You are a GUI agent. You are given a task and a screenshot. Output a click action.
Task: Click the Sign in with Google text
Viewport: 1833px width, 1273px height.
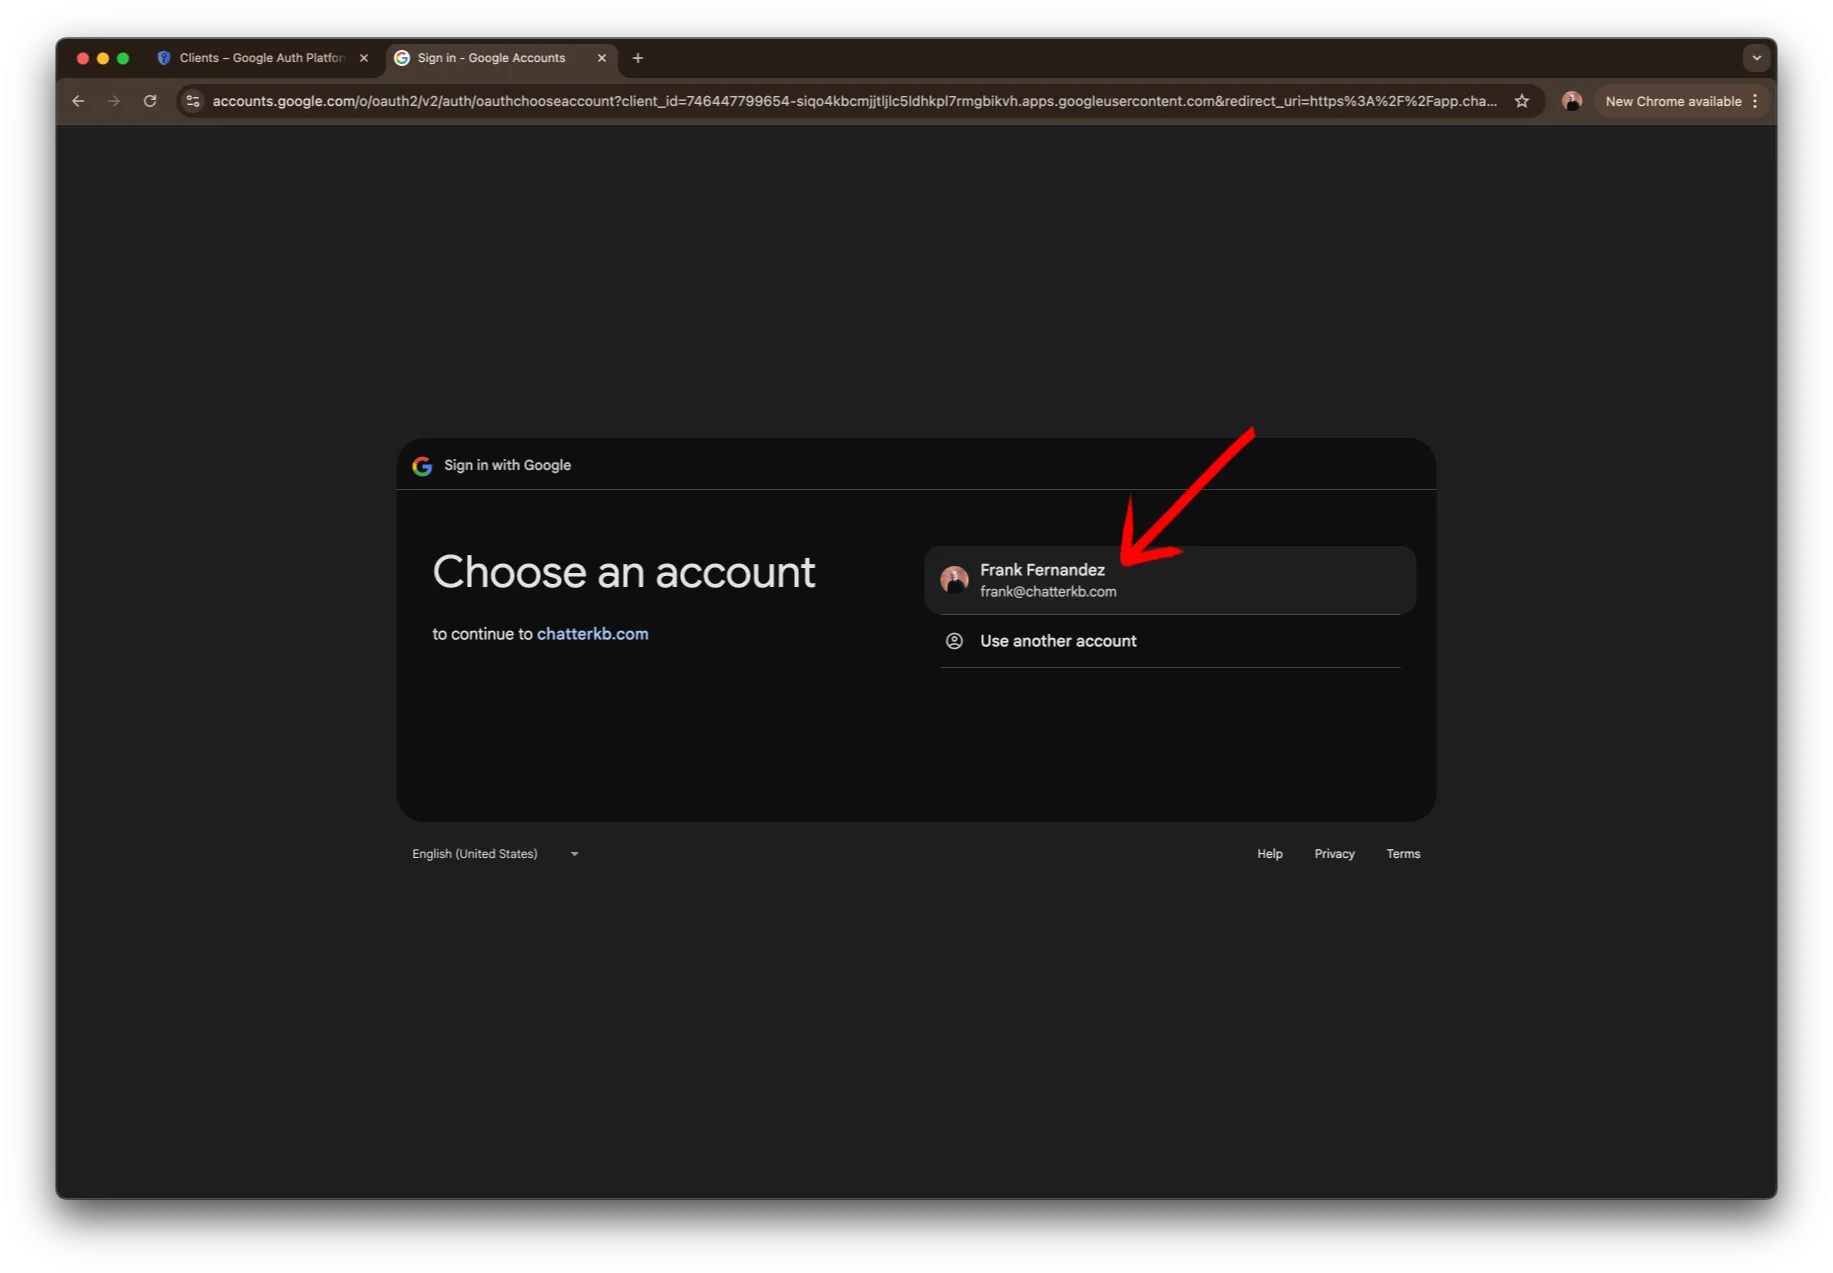pos(507,465)
